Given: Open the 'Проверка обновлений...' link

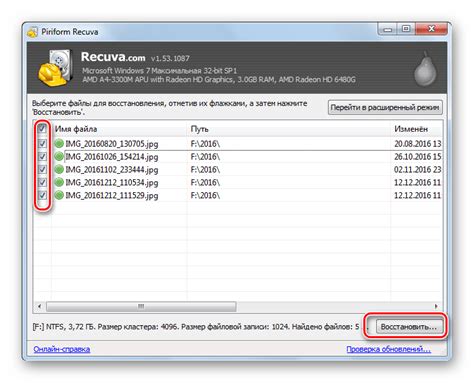Looking at the screenshot, I should tap(388, 349).
